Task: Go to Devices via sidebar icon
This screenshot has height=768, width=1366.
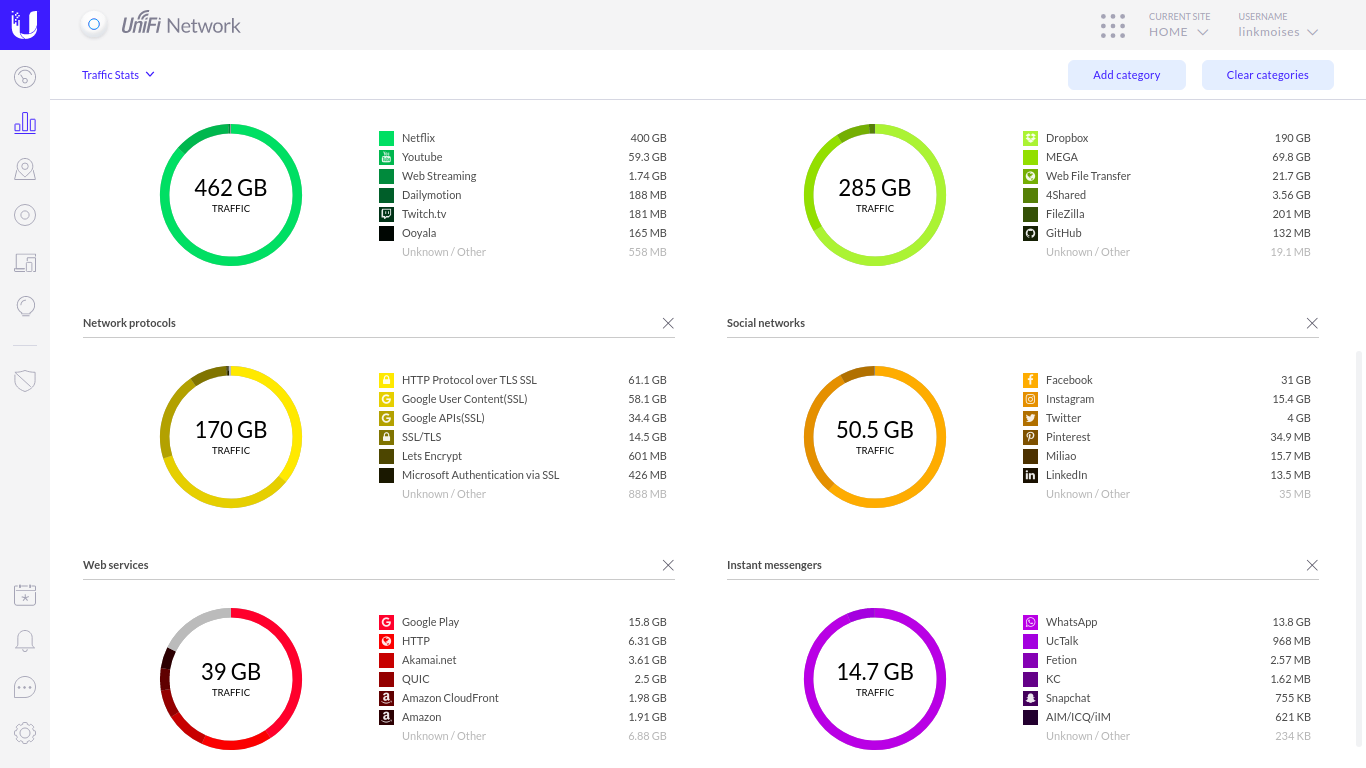Action: click(x=25, y=215)
